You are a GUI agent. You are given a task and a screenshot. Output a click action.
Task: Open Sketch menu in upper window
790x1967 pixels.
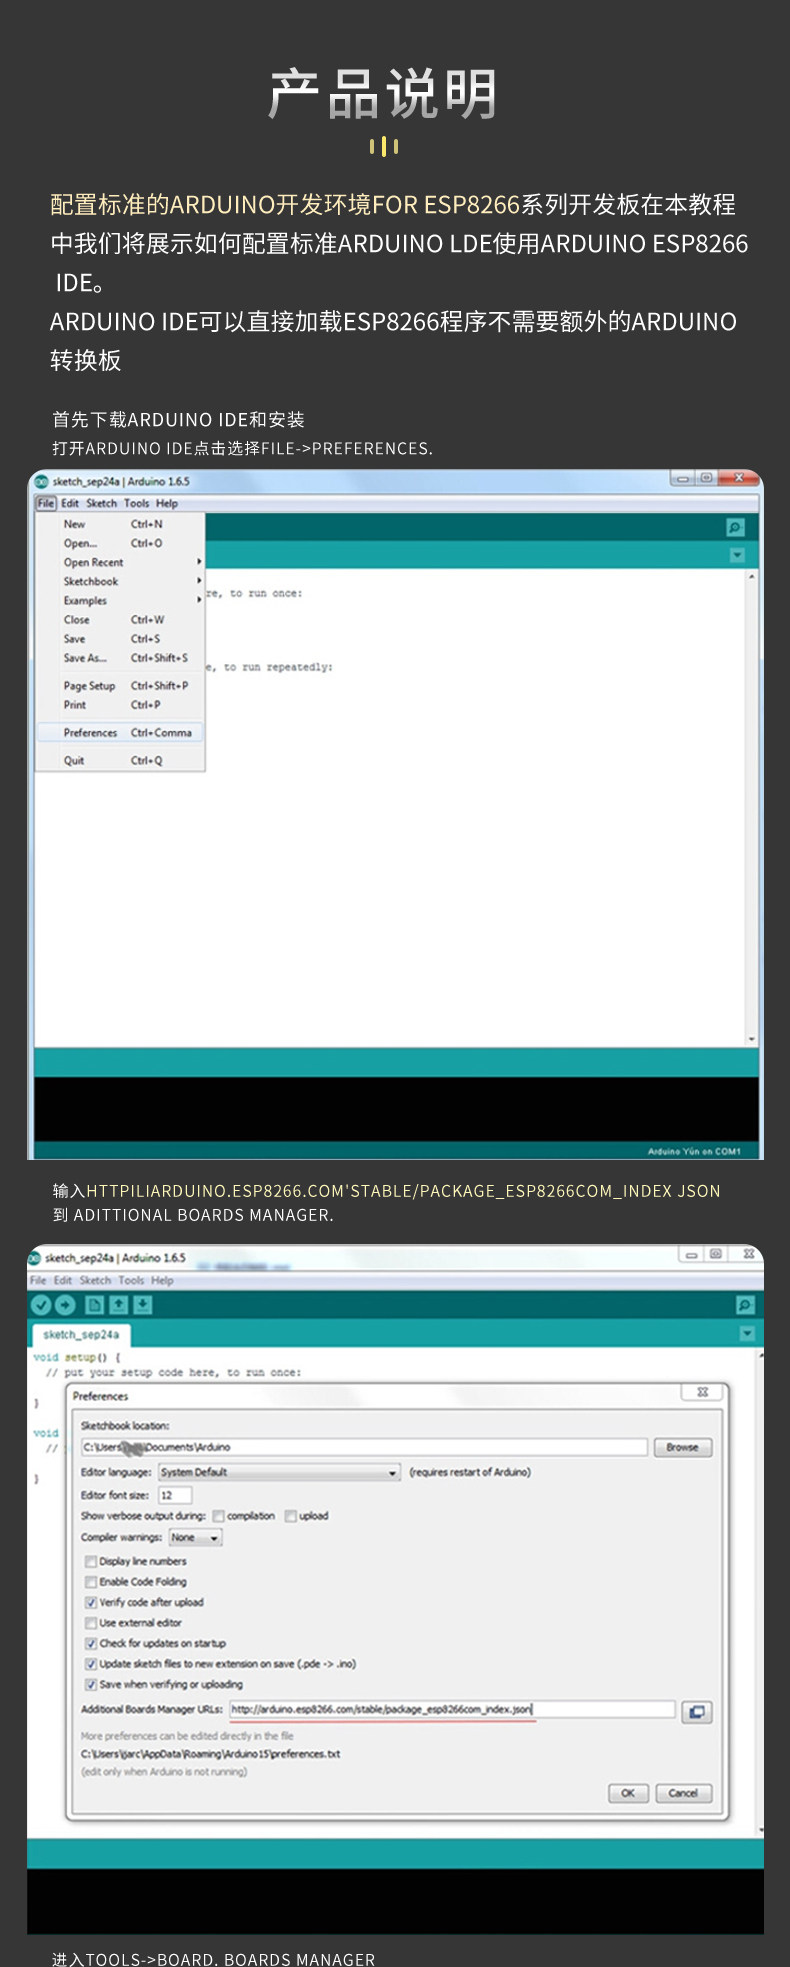click(101, 503)
